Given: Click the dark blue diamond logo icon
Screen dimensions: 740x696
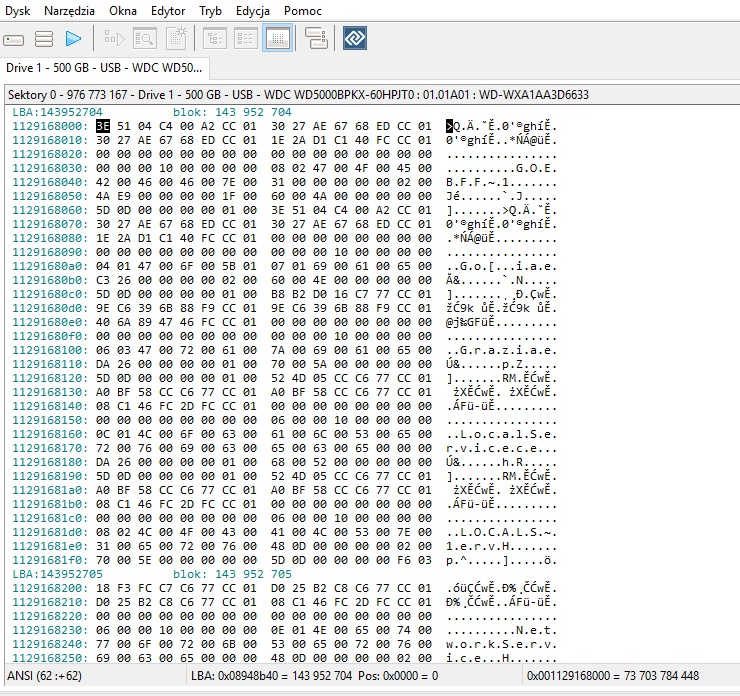Looking at the screenshot, I should [355, 38].
